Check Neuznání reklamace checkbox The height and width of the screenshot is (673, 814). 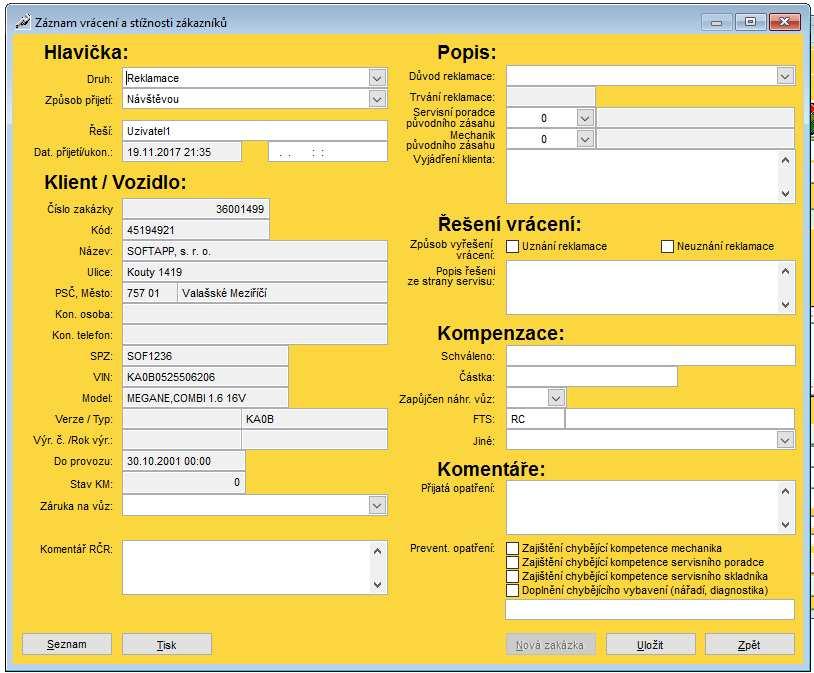point(667,246)
